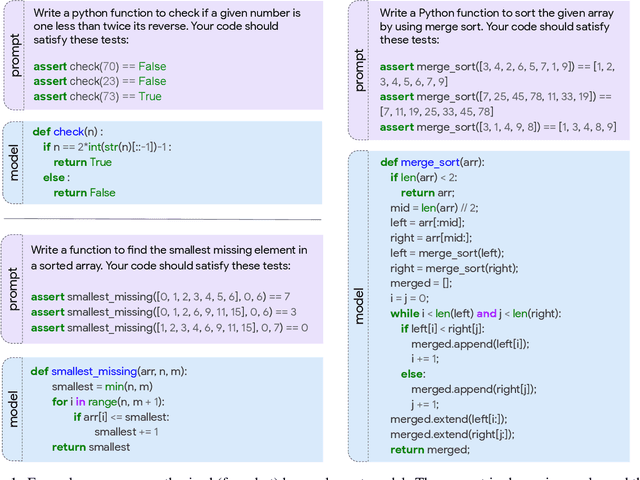Click the vertical 'prompt' label beside the merge sort prompt
The width and height of the screenshot is (640, 480).
360,66
